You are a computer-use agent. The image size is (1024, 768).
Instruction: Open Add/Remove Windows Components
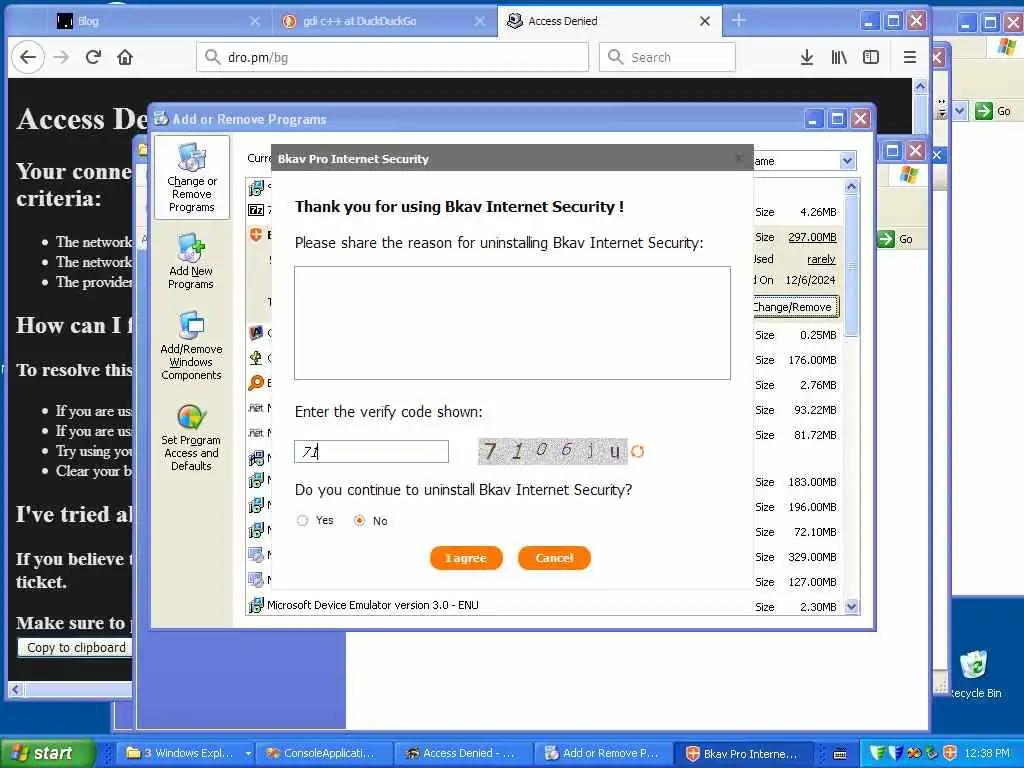tap(191, 346)
